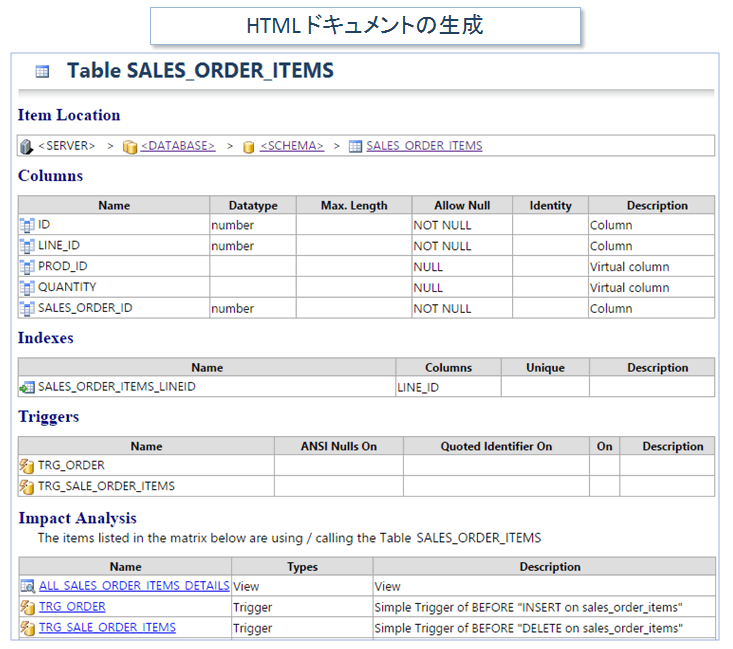Open the <DATABASE> breadcrumb link
This screenshot has height=649, width=733.
click(x=177, y=146)
